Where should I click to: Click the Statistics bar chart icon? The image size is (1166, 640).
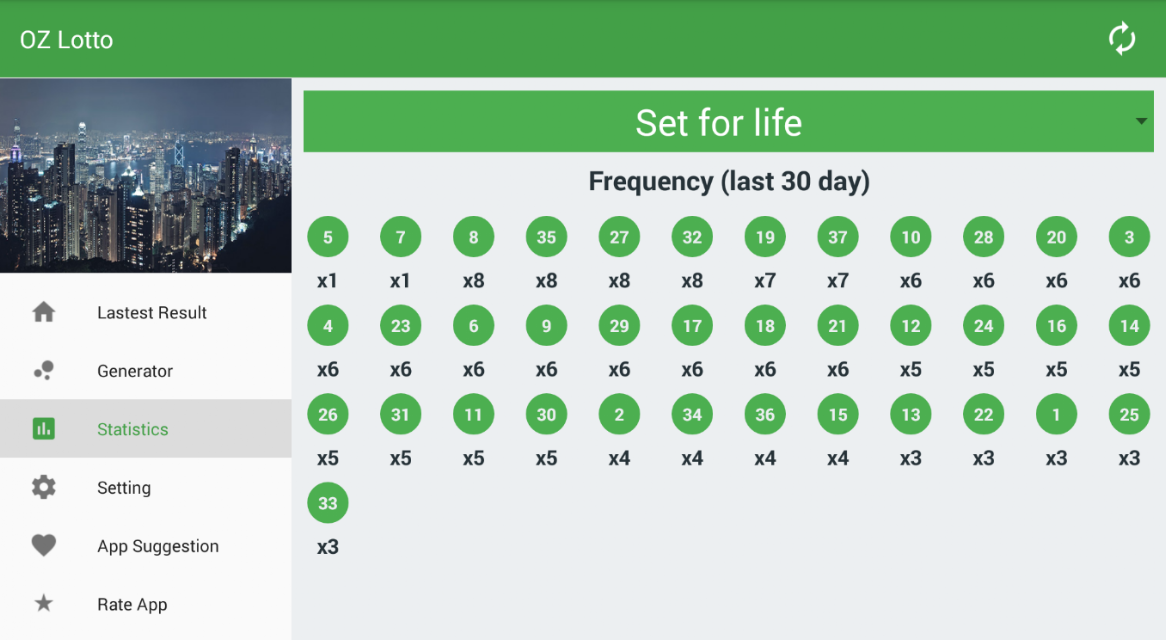[44, 429]
